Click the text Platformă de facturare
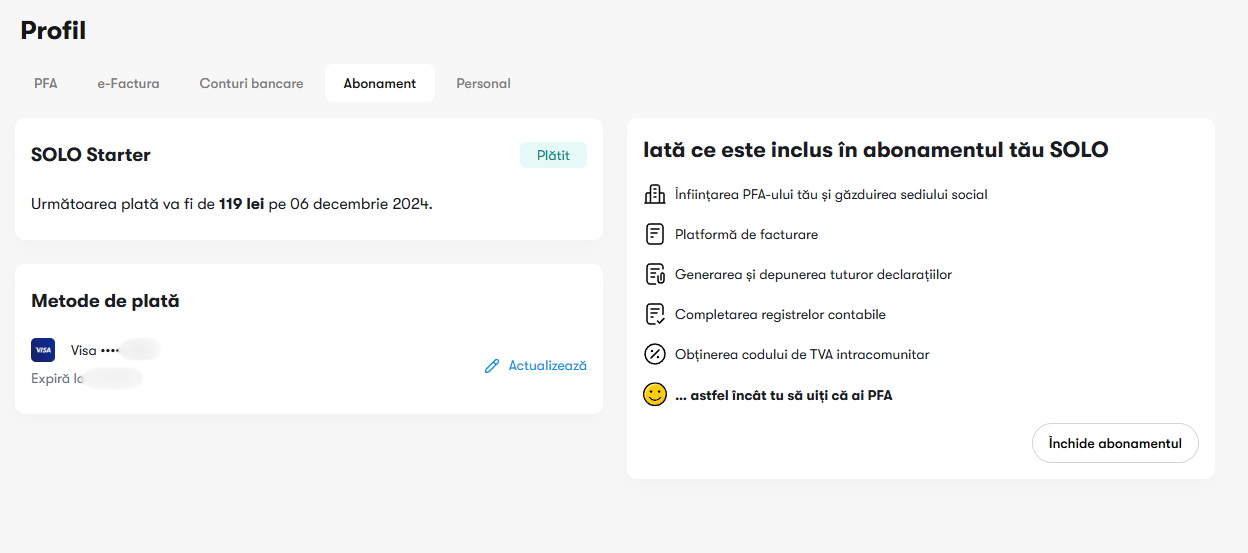1248x553 pixels. (x=746, y=234)
